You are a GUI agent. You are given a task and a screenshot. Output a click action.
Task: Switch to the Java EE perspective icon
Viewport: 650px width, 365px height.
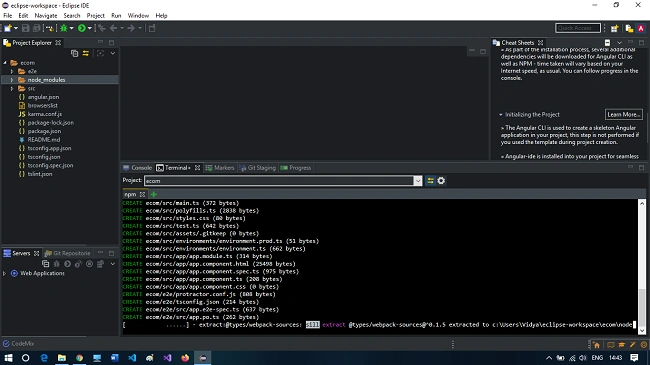point(629,28)
